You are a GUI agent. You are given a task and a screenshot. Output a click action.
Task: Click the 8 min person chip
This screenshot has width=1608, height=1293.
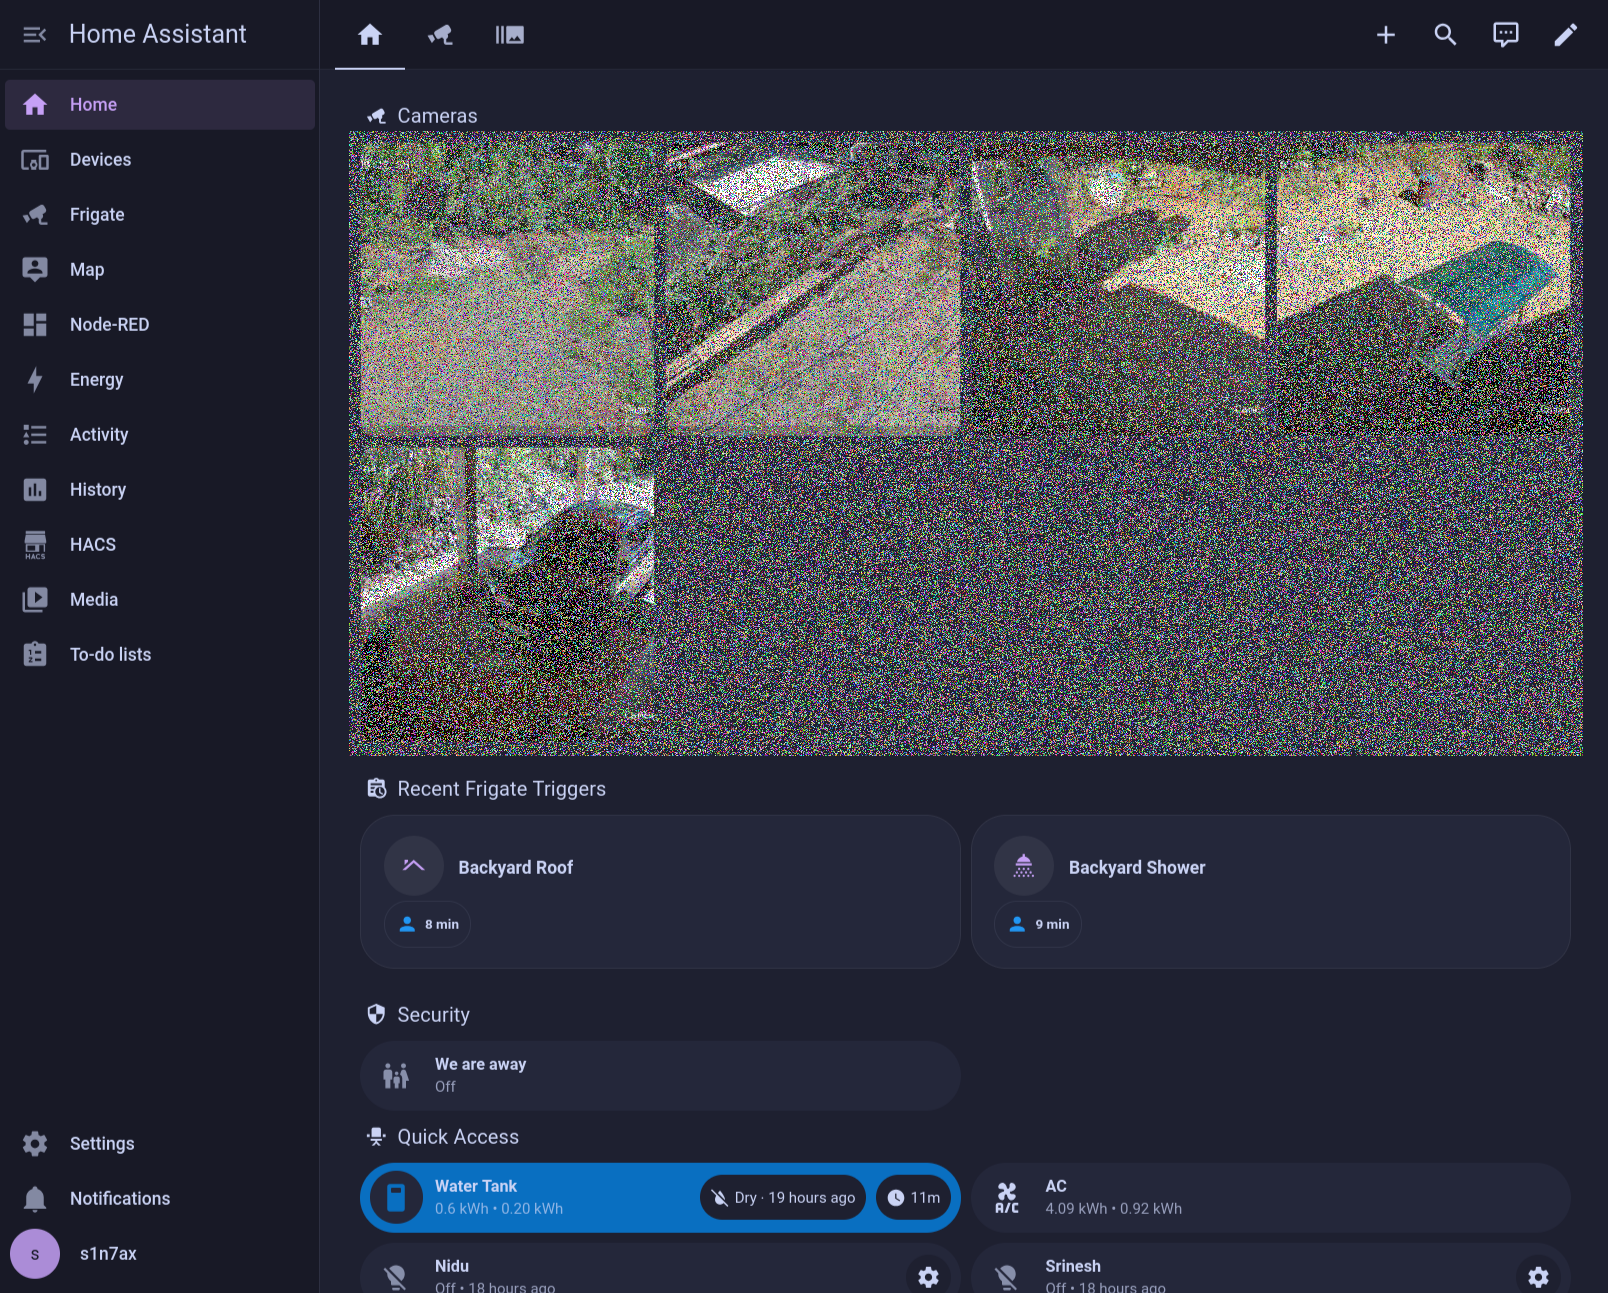(x=428, y=925)
